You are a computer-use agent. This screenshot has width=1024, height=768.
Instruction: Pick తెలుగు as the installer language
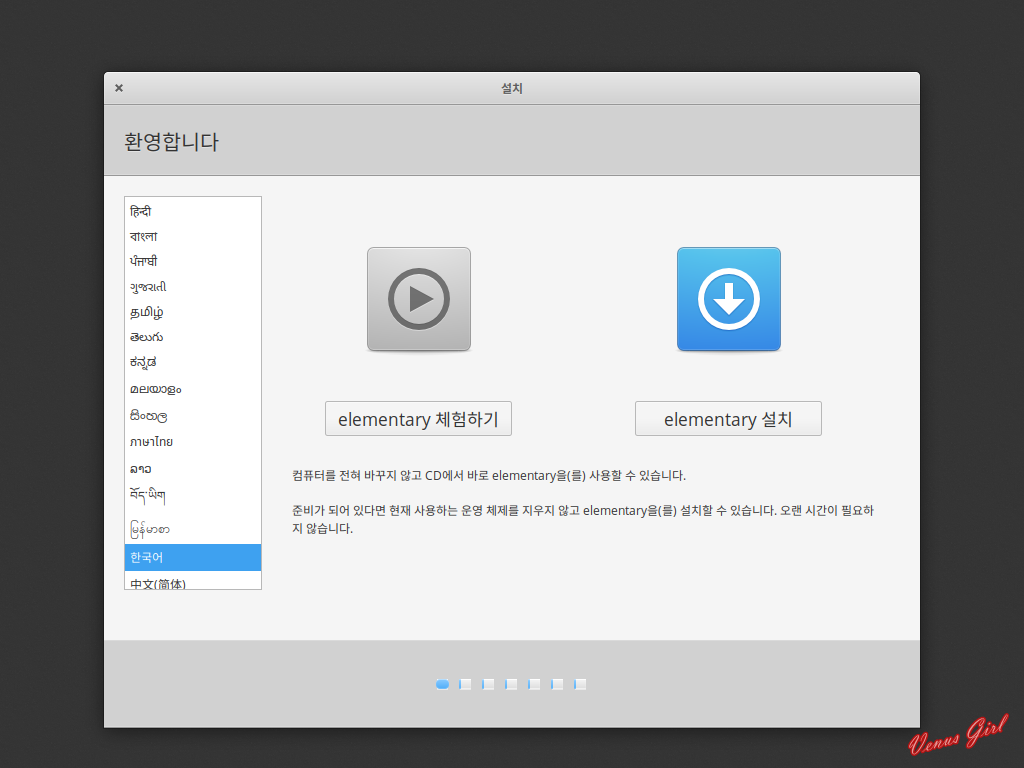click(193, 337)
